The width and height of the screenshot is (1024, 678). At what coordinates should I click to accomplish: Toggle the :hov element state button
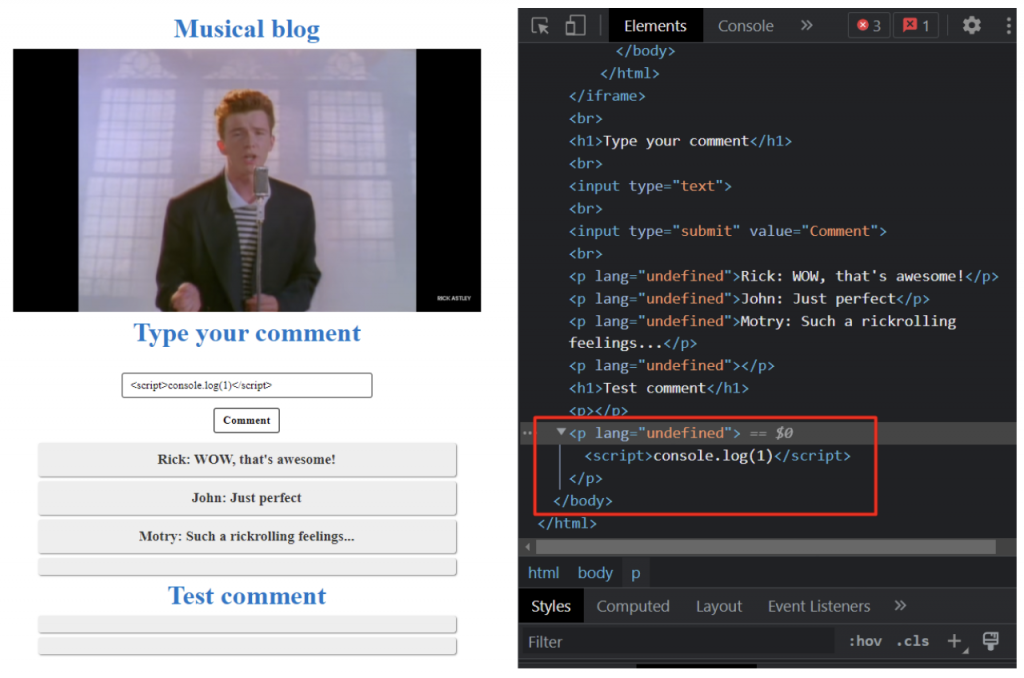coord(865,641)
